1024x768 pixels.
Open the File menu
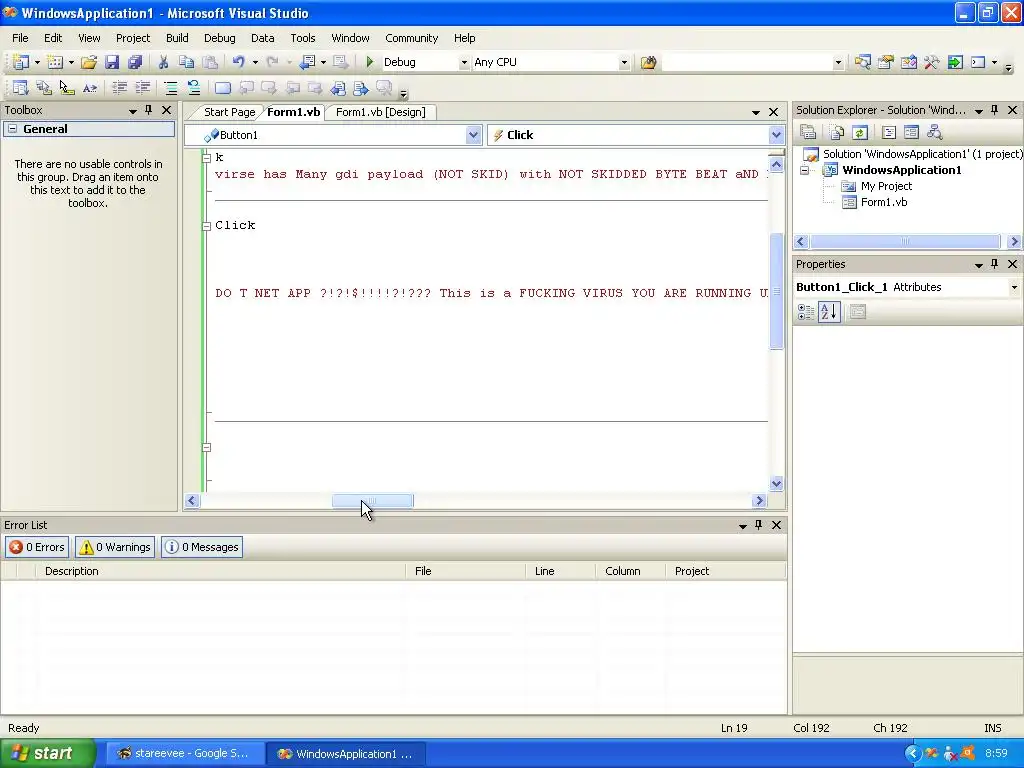pos(20,38)
